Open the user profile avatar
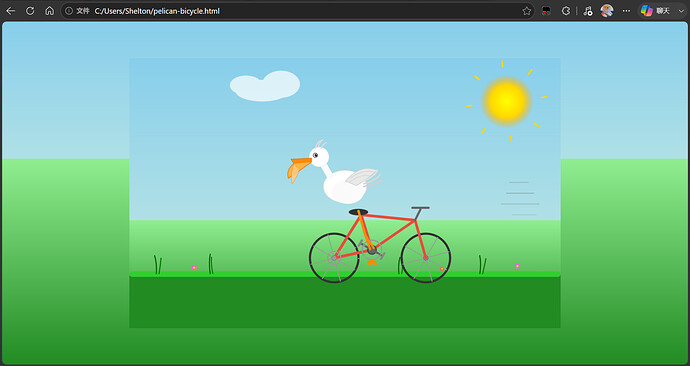The height and width of the screenshot is (366, 690). [607, 11]
